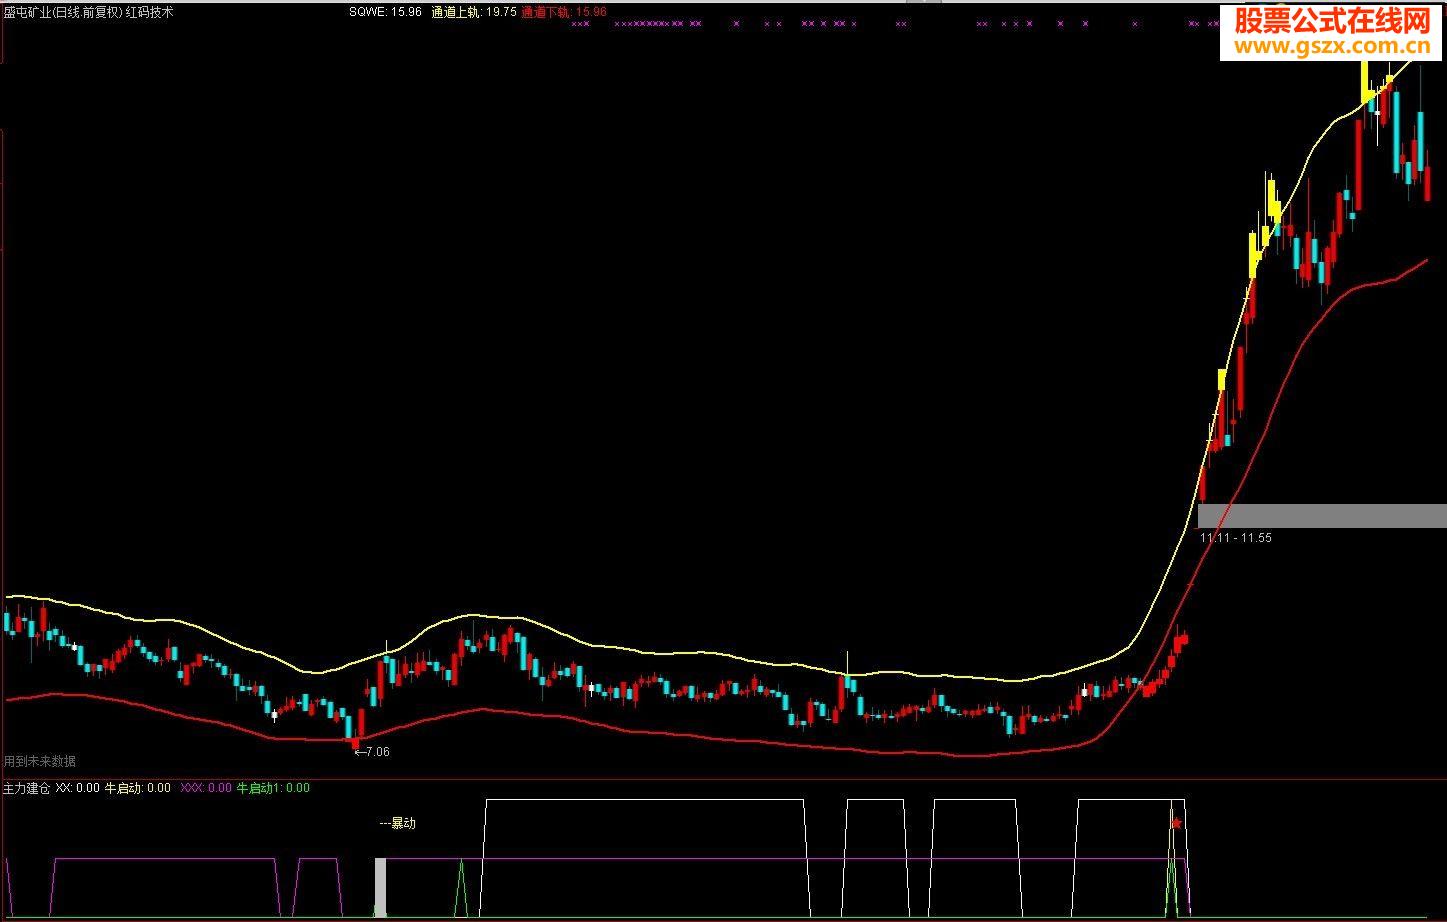1447x922 pixels.
Task: Click the ←7.06 low price marker
Action: click(372, 752)
